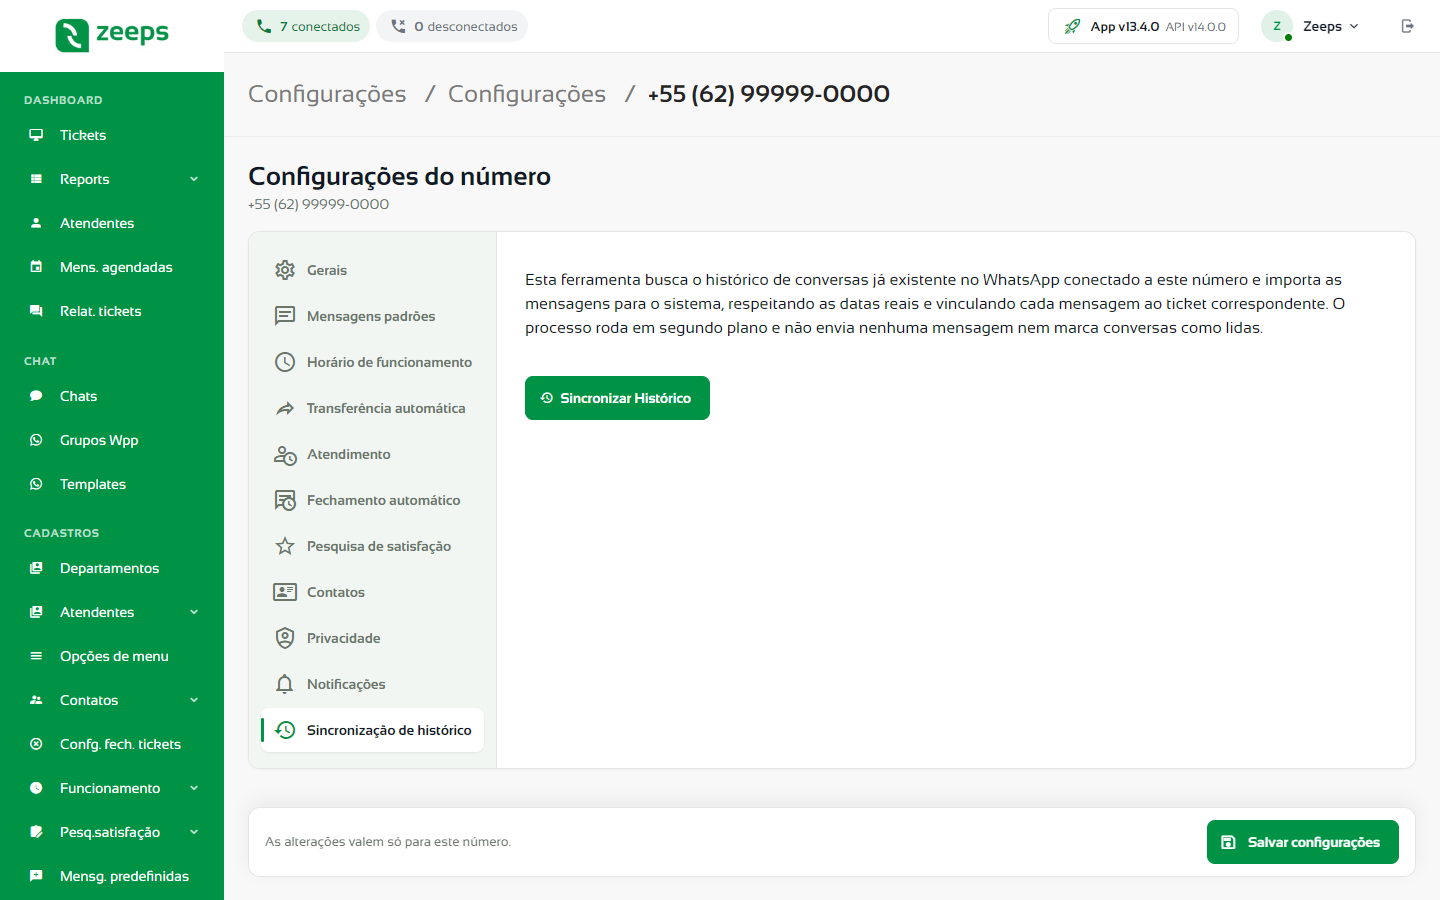This screenshot has height=900, width=1440.
Task: Click the App v13.4.0 version badge
Action: coord(1143,27)
